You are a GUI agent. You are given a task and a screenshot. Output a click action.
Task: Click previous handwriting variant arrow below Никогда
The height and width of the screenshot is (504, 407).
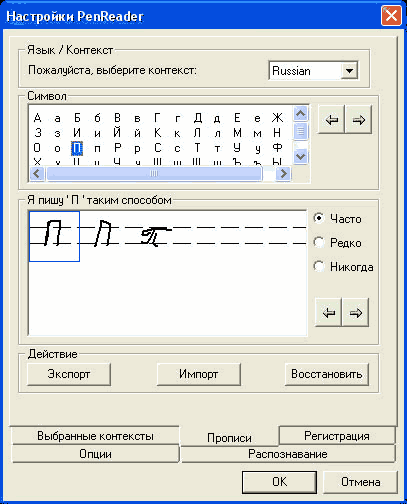point(329,313)
